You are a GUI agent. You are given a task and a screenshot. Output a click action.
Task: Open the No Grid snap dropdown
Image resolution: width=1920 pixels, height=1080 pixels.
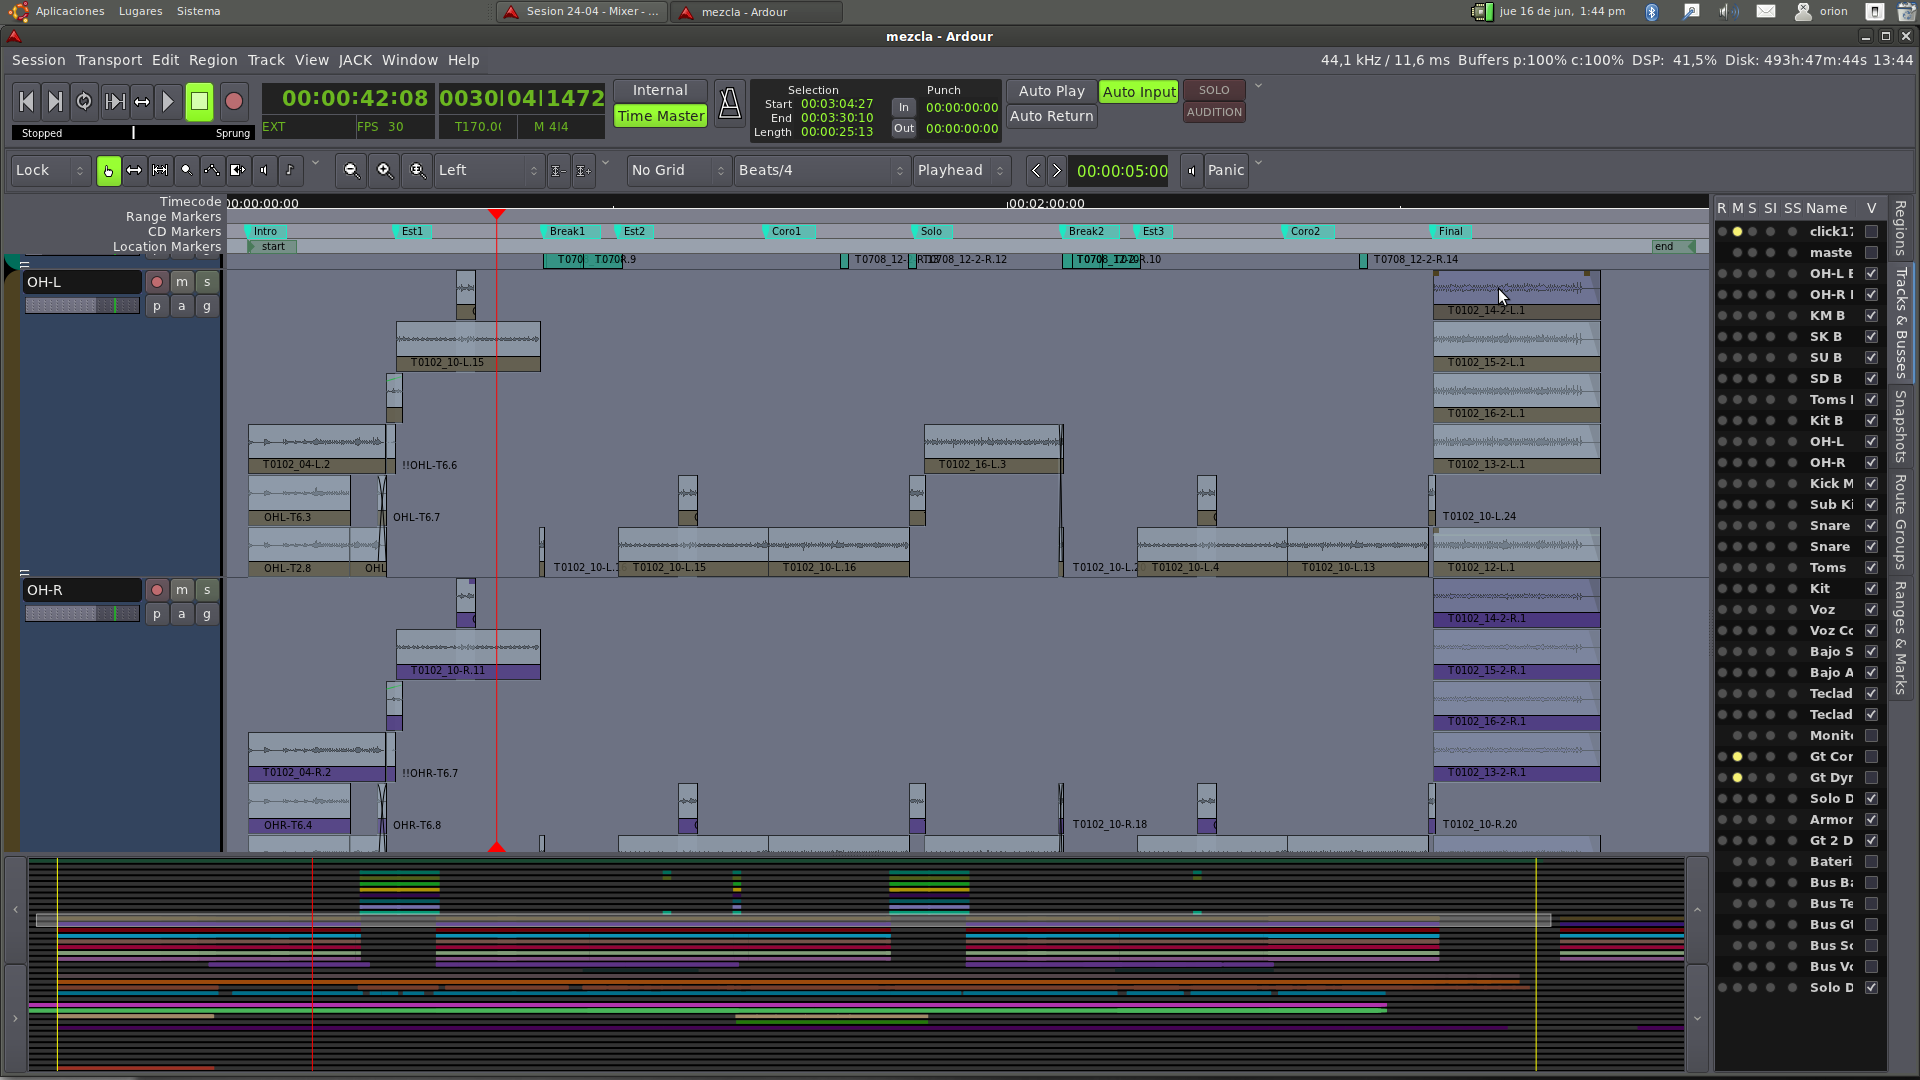677,170
